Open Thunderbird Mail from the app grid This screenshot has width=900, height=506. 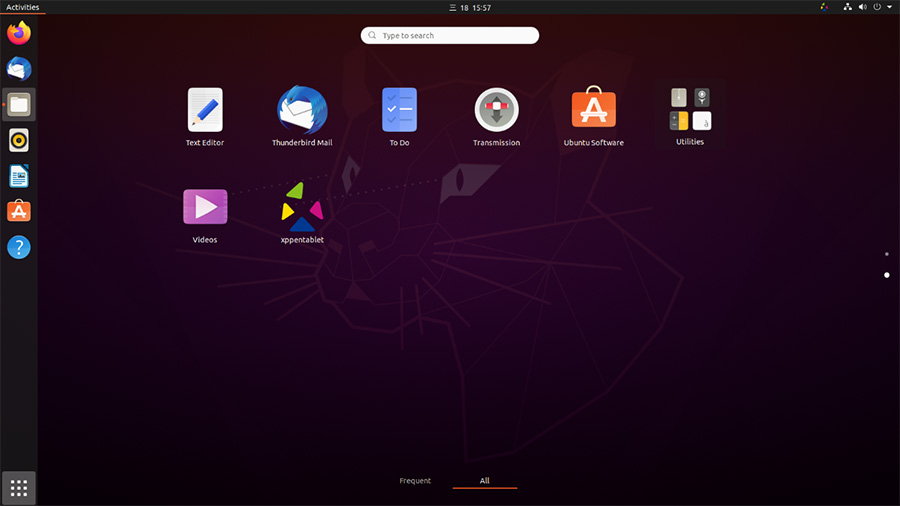pyautogui.click(x=302, y=110)
